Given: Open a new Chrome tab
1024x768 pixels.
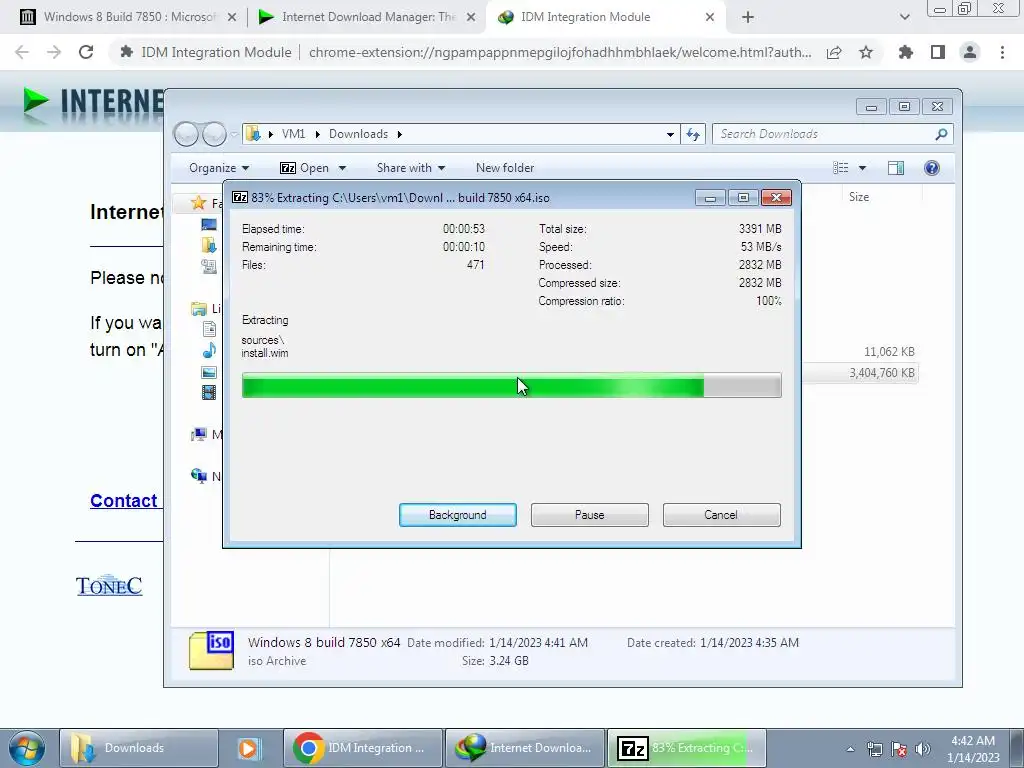Looking at the screenshot, I should click(748, 18).
